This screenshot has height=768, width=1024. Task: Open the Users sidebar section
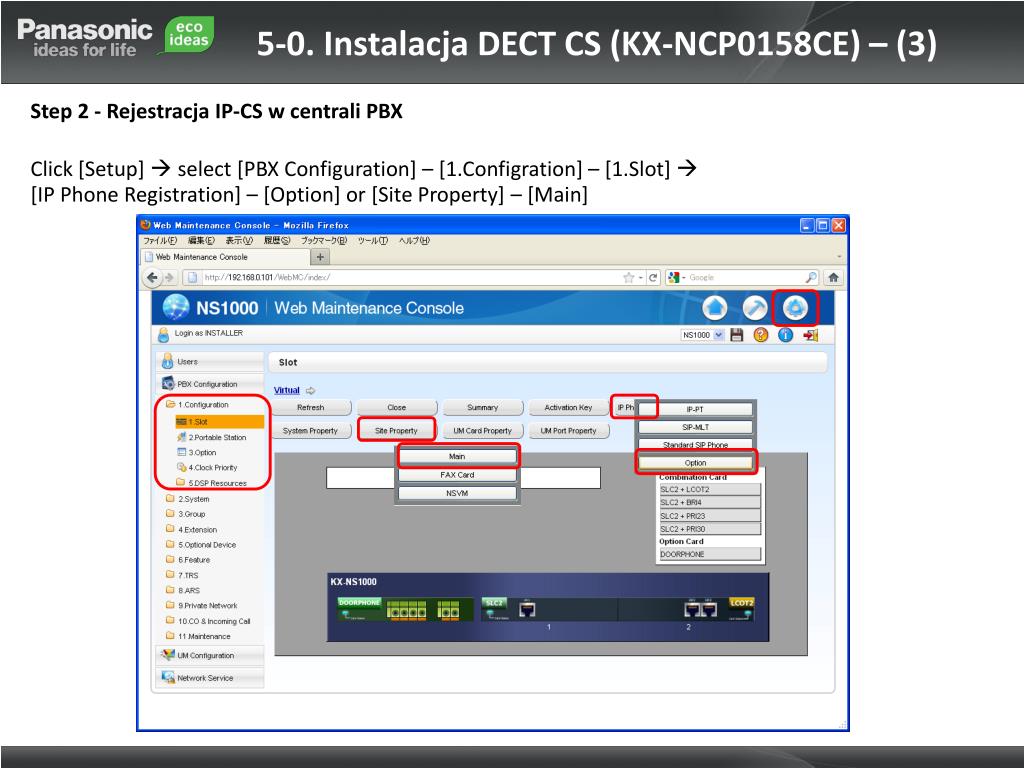(x=210, y=362)
